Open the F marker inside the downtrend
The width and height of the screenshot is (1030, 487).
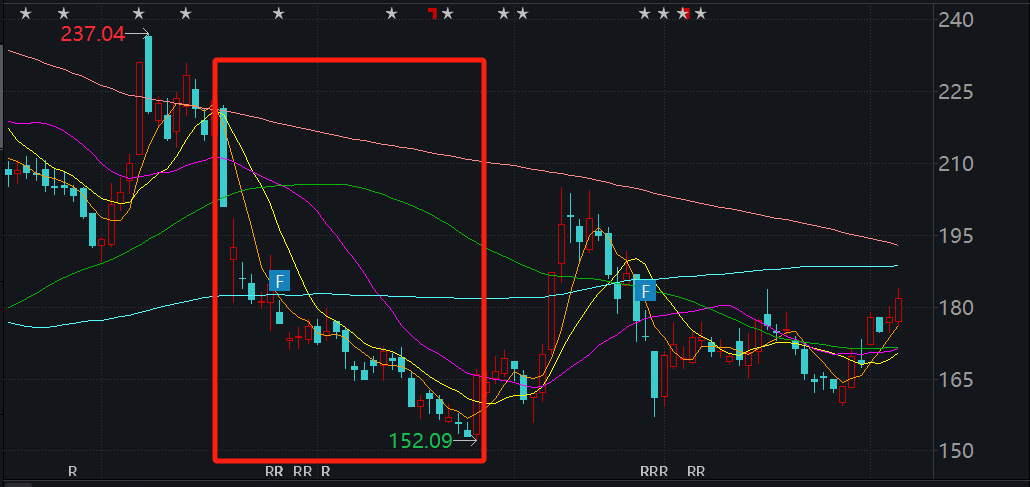[x=279, y=281]
